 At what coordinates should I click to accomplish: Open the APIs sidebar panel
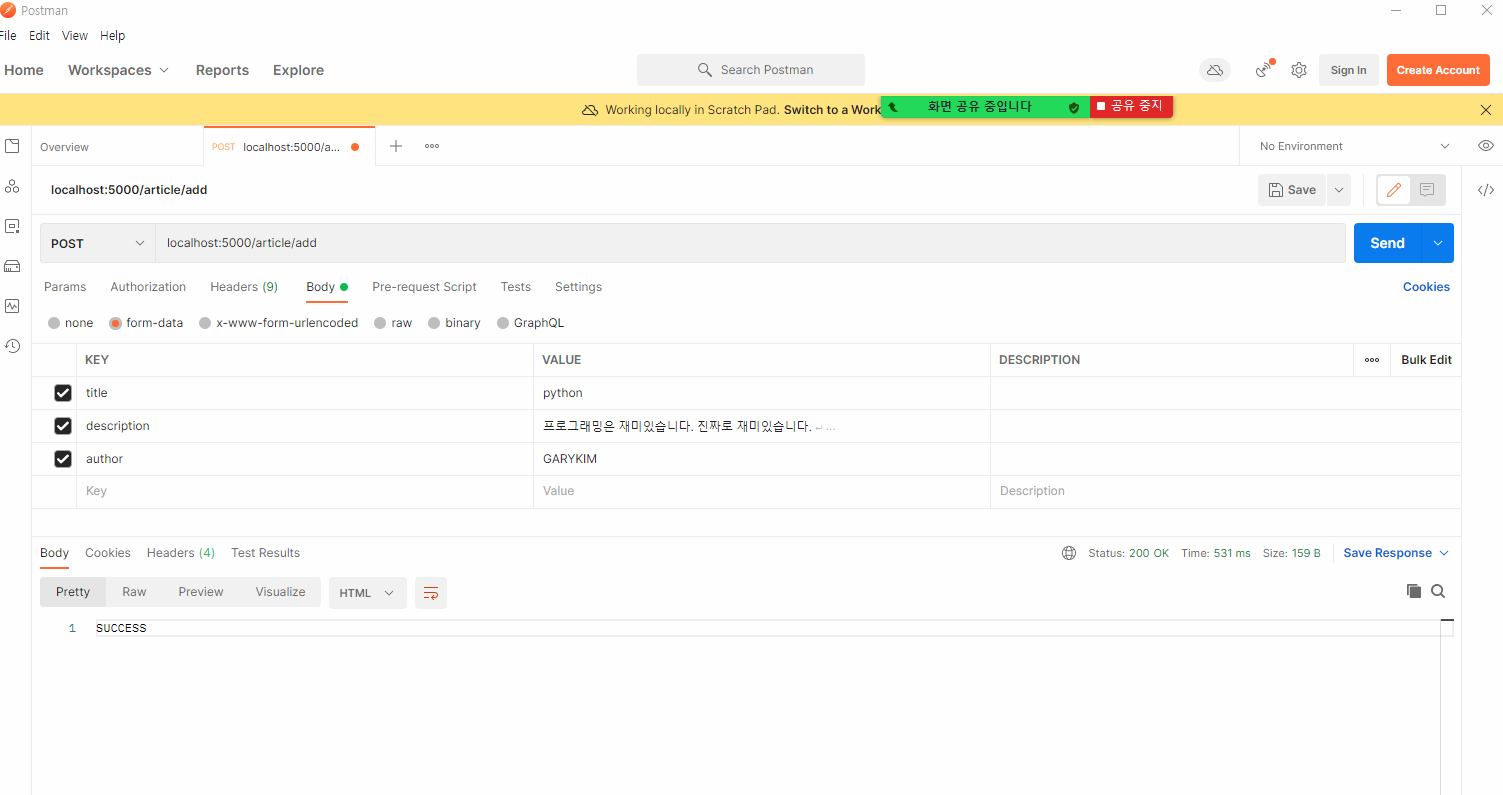[x=12, y=186]
